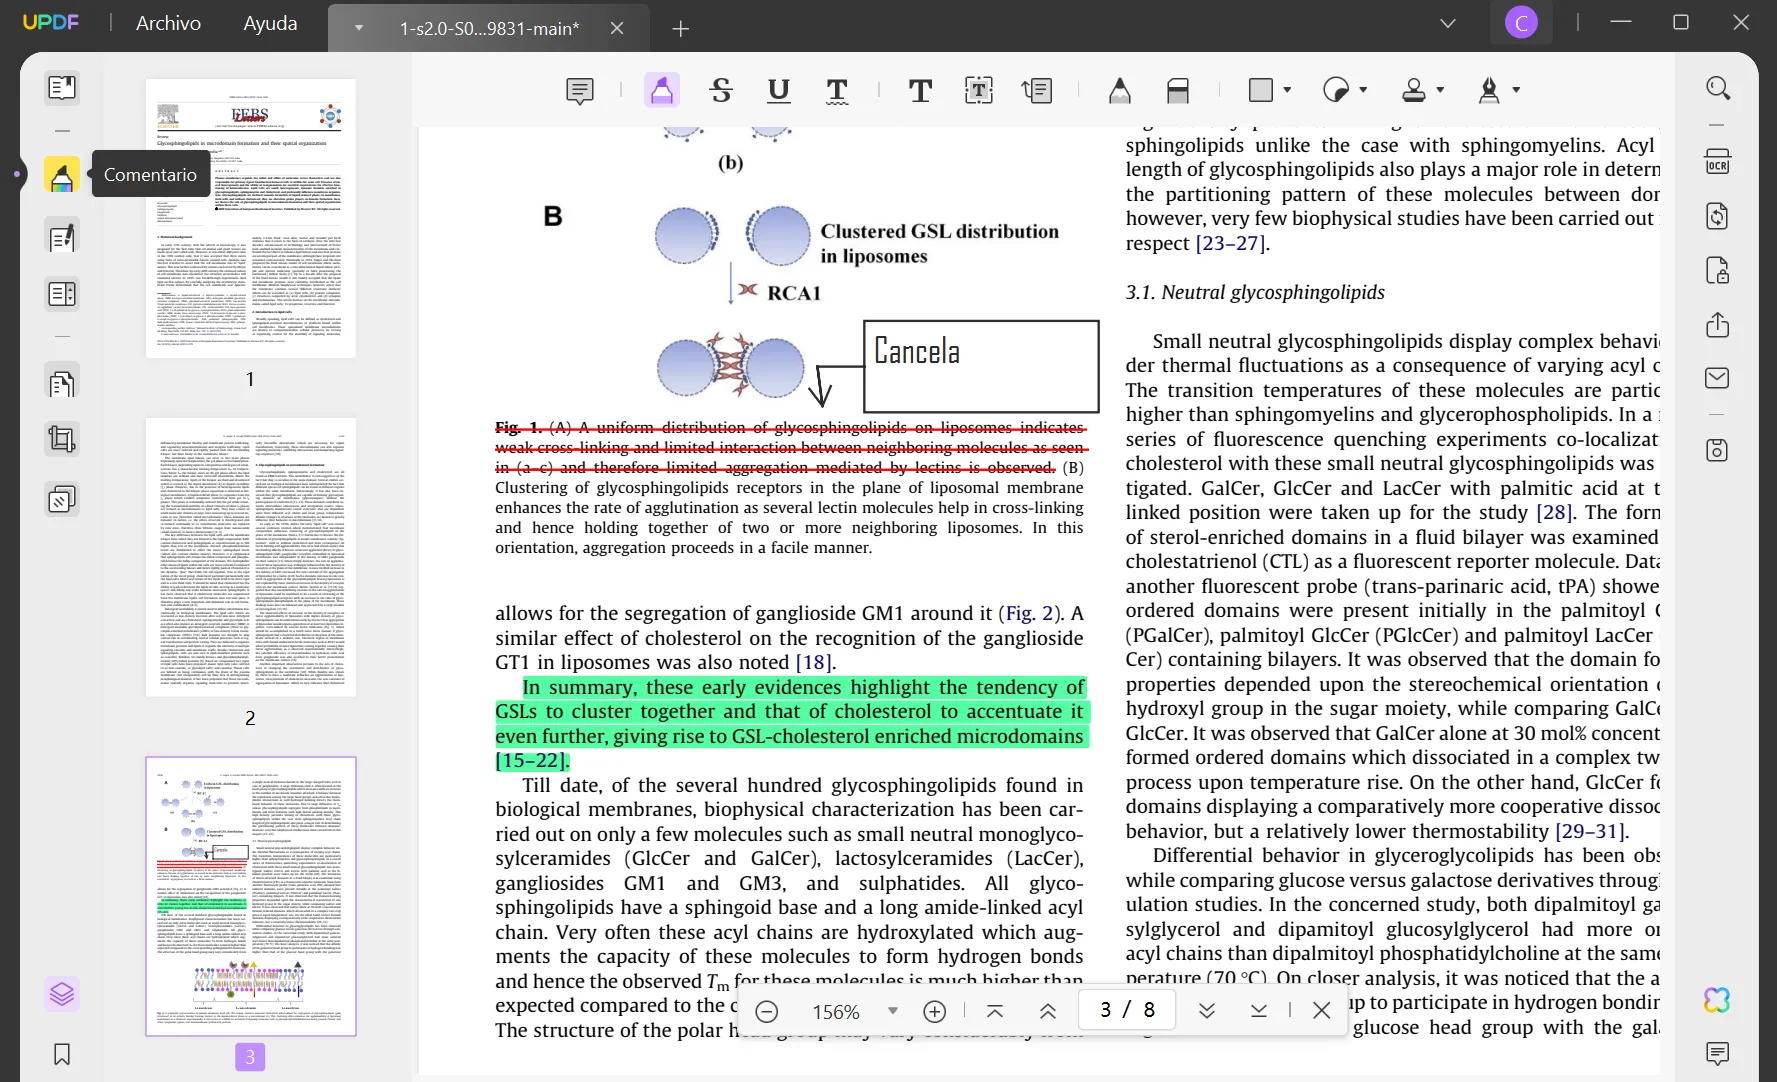The width and height of the screenshot is (1777, 1082).
Task: Close the page navigation bar
Action: point(1321,1011)
